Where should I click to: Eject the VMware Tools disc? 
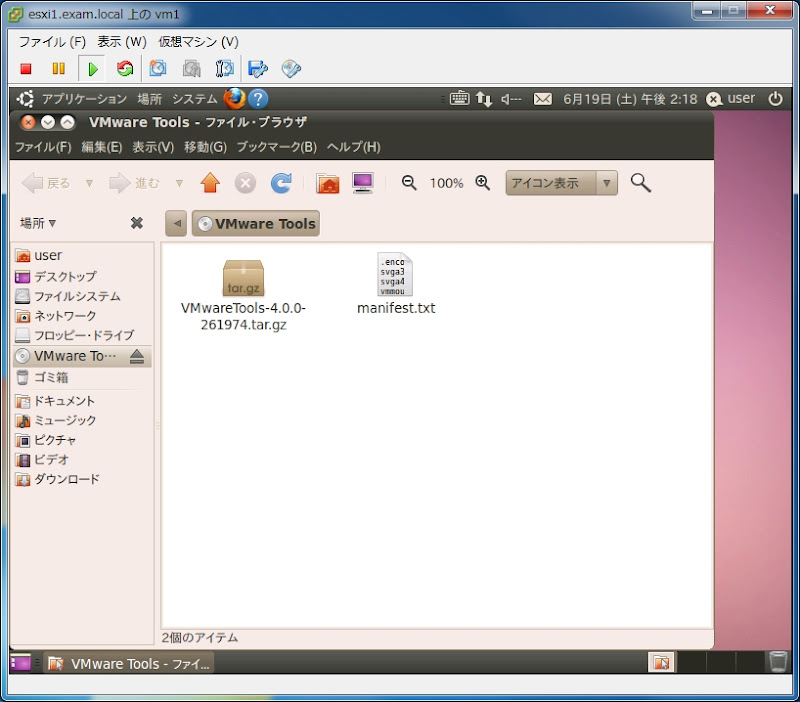[x=136, y=356]
